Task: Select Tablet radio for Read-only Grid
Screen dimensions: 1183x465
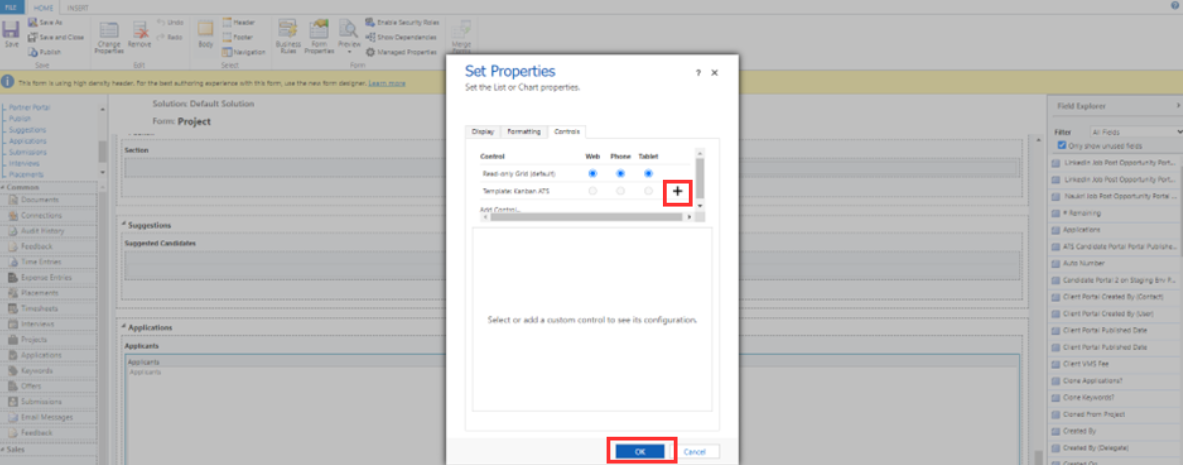Action: pyautogui.click(x=648, y=174)
